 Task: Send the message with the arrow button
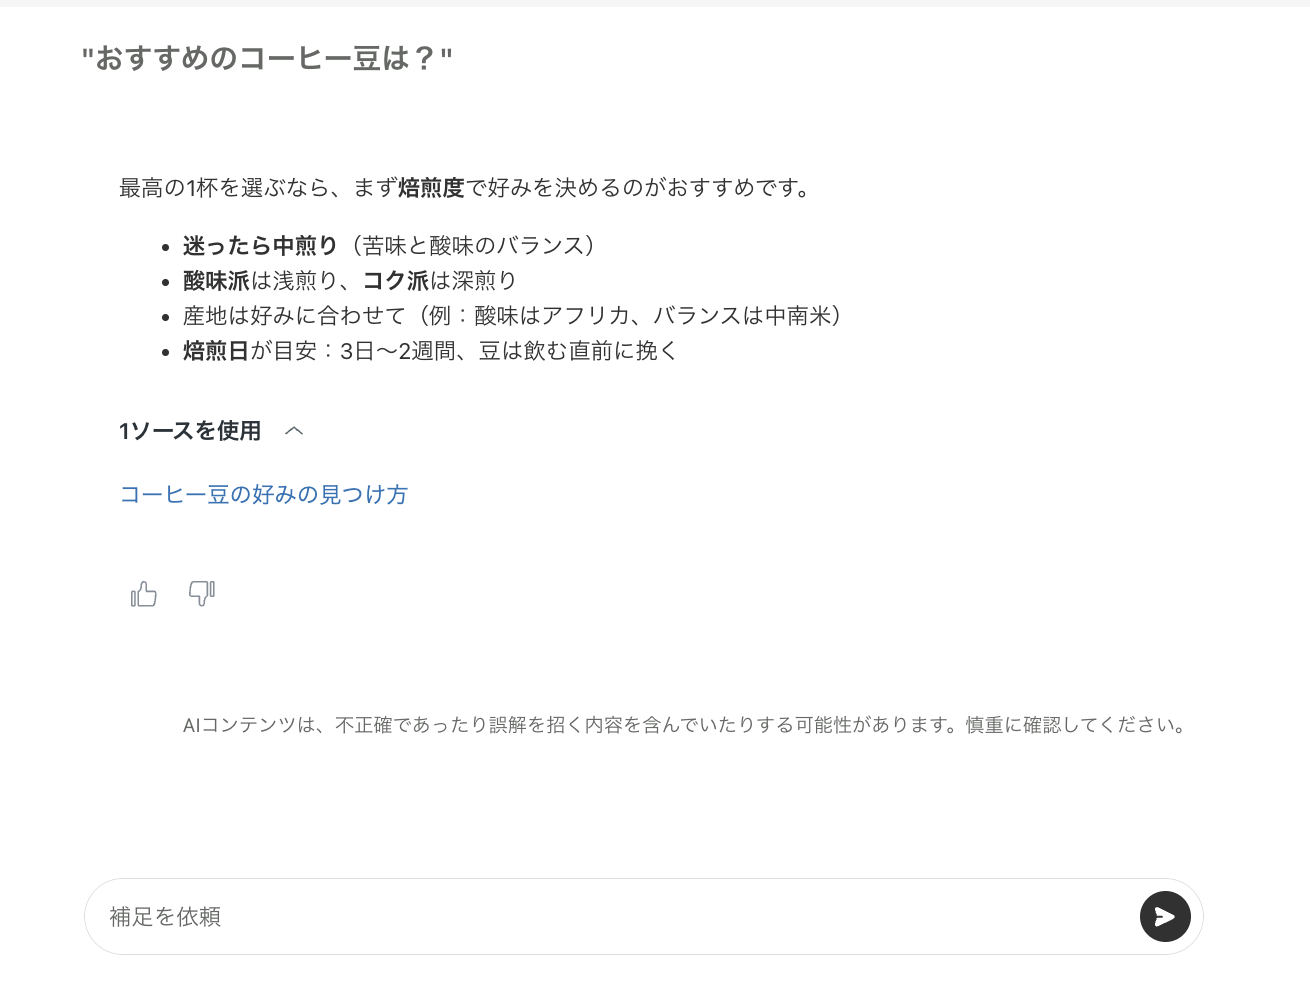(x=1165, y=917)
